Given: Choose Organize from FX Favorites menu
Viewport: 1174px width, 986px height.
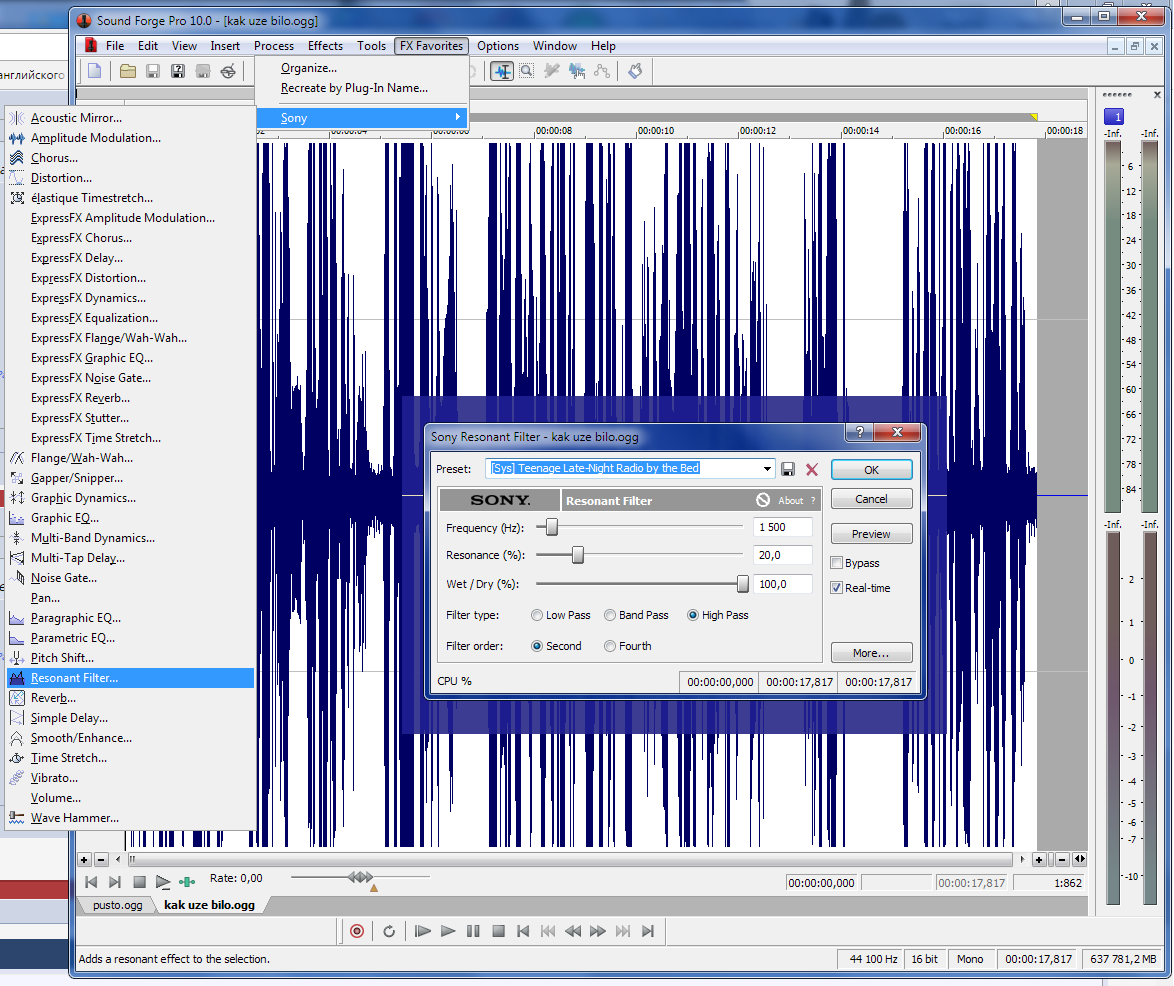Looking at the screenshot, I should (308, 68).
